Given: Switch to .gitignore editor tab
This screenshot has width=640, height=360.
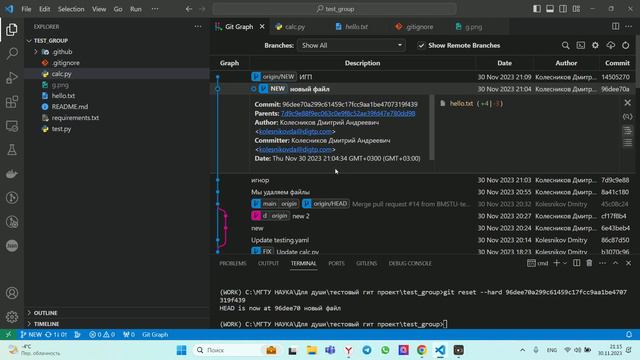Looking at the screenshot, I should (419, 27).
